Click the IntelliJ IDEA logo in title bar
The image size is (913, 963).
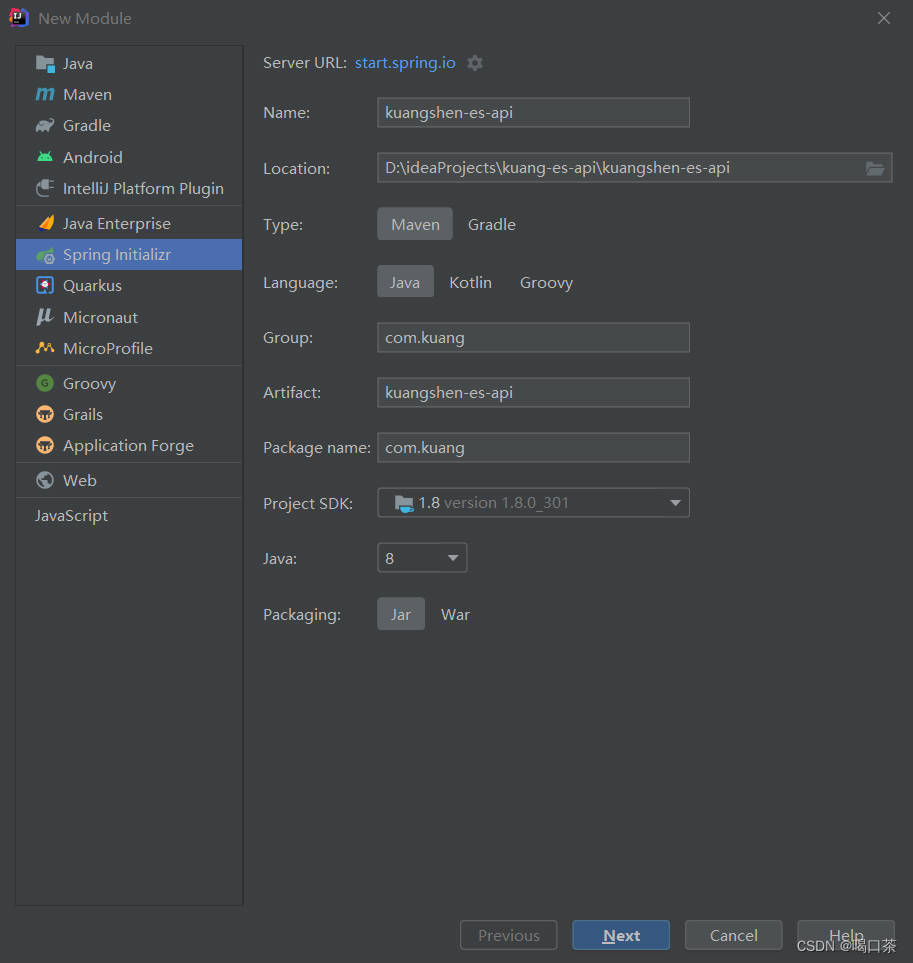19,17
